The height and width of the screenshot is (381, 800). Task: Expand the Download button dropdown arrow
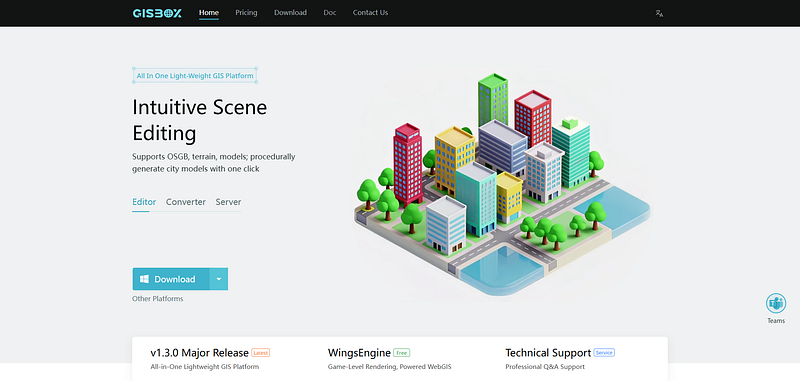click(219, 279)
